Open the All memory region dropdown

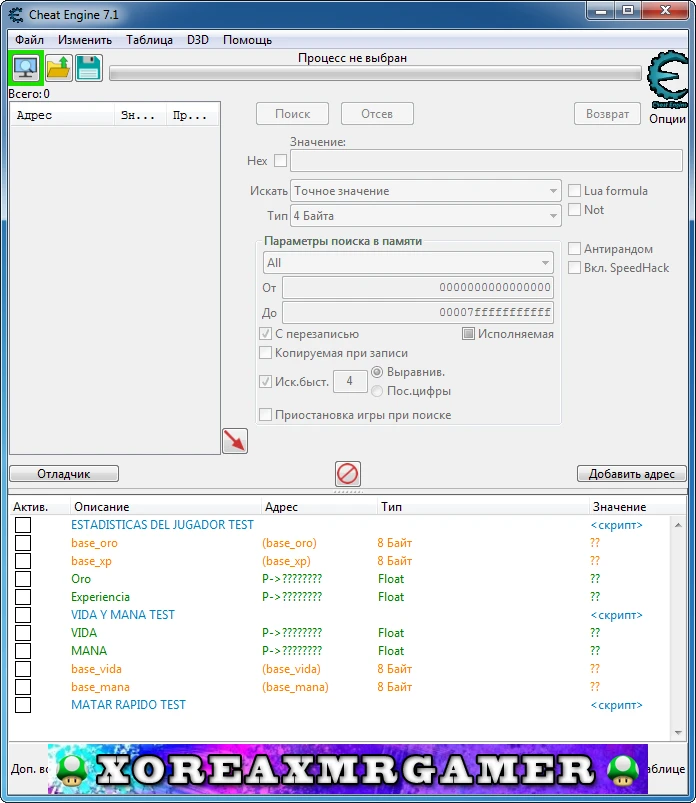coord(408,263)
